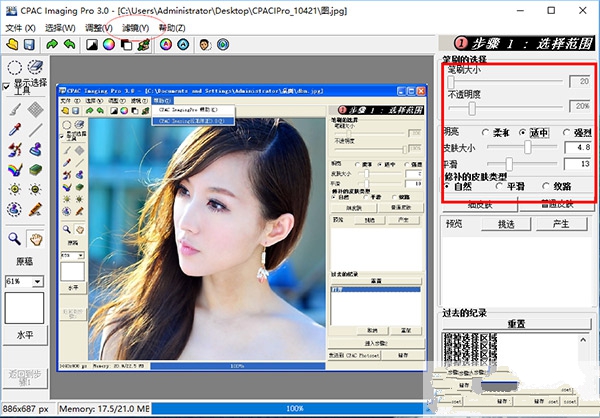Click the 平滑 slider handle
Viewport: 600px width, 418px height.
509,164
